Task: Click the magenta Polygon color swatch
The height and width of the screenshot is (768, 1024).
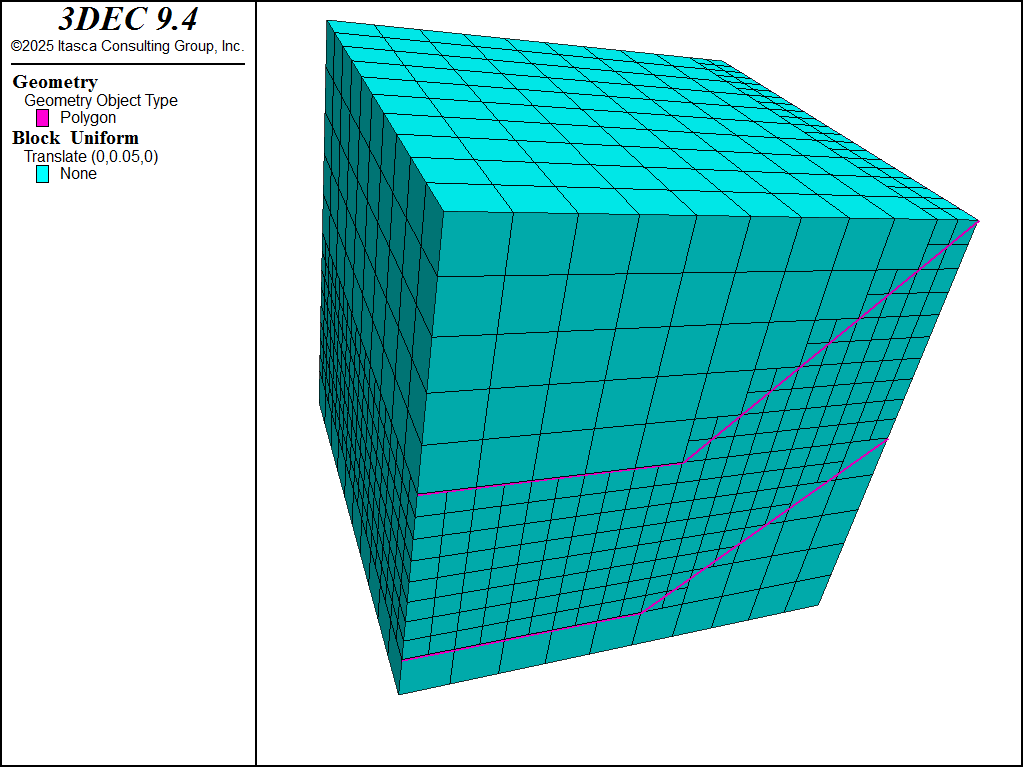Action: [43, 118]
